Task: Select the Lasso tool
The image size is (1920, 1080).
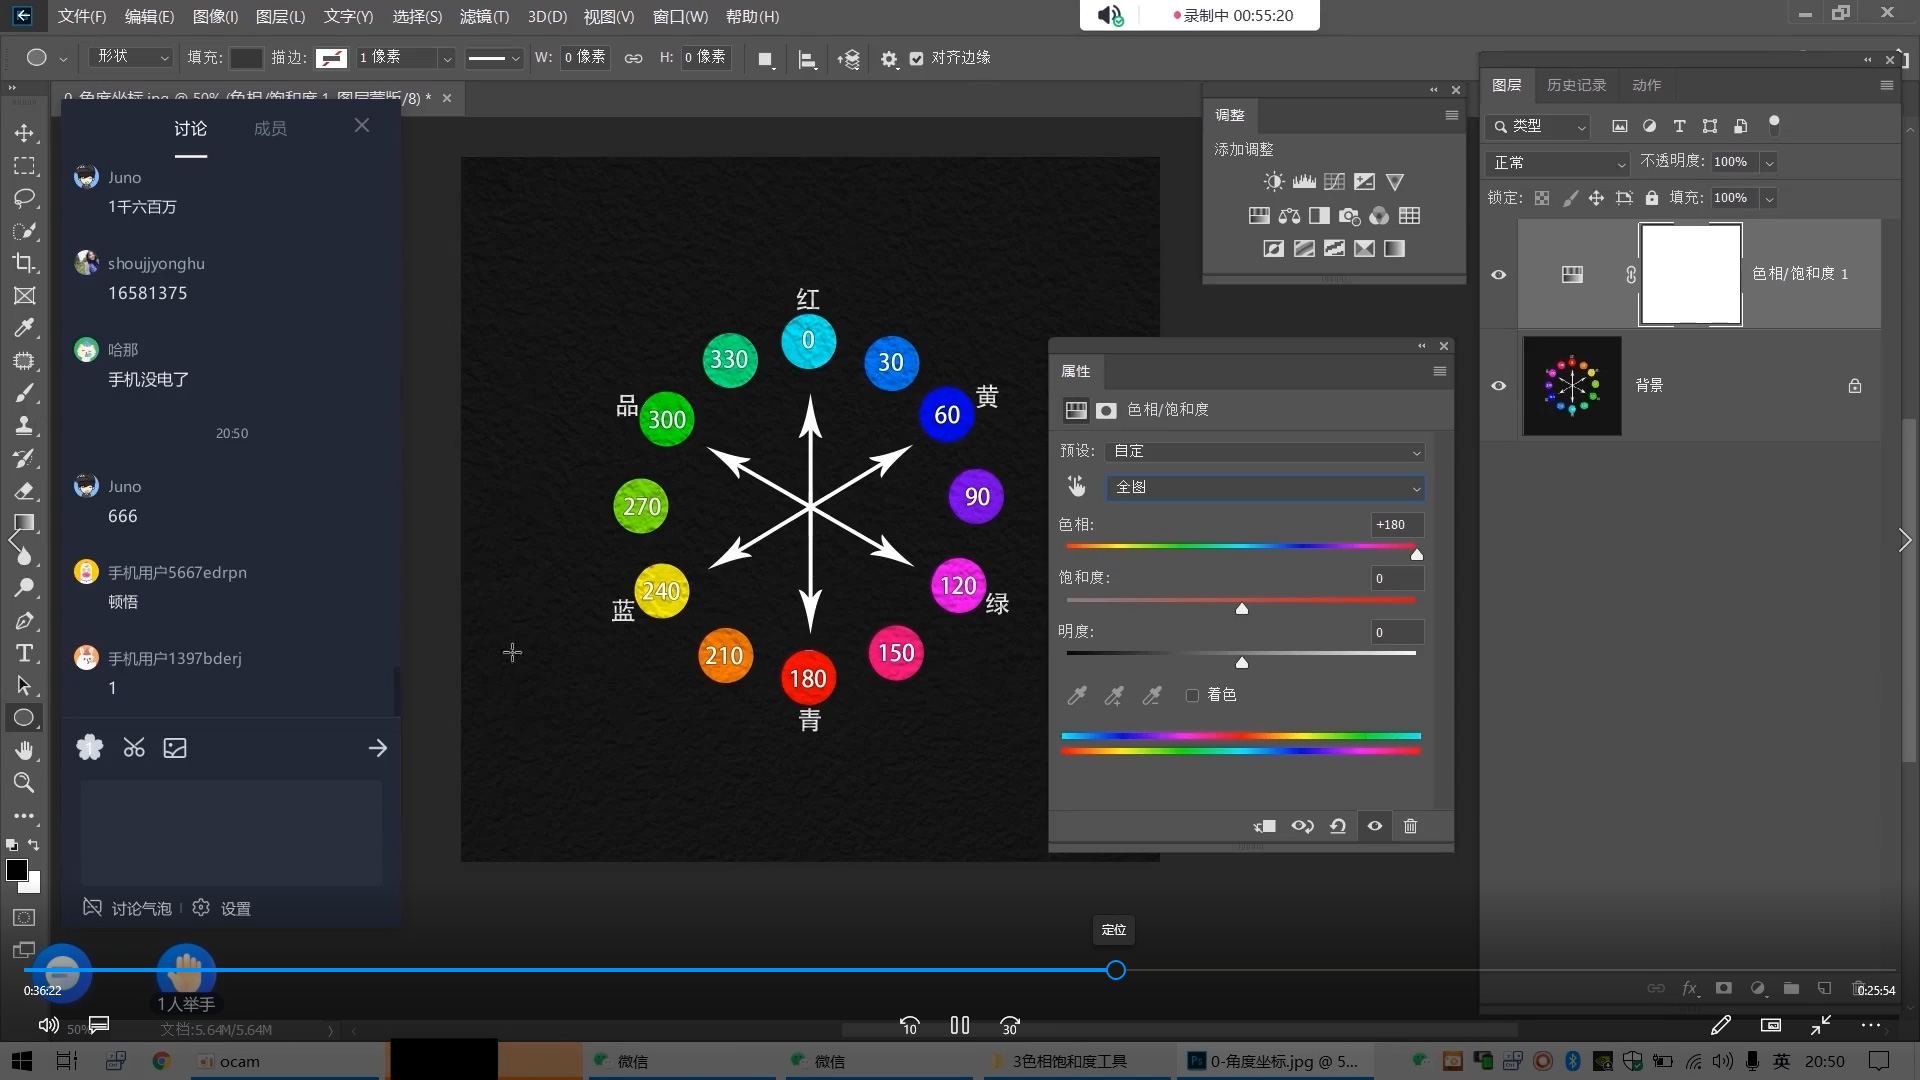Action: (24, 198)
